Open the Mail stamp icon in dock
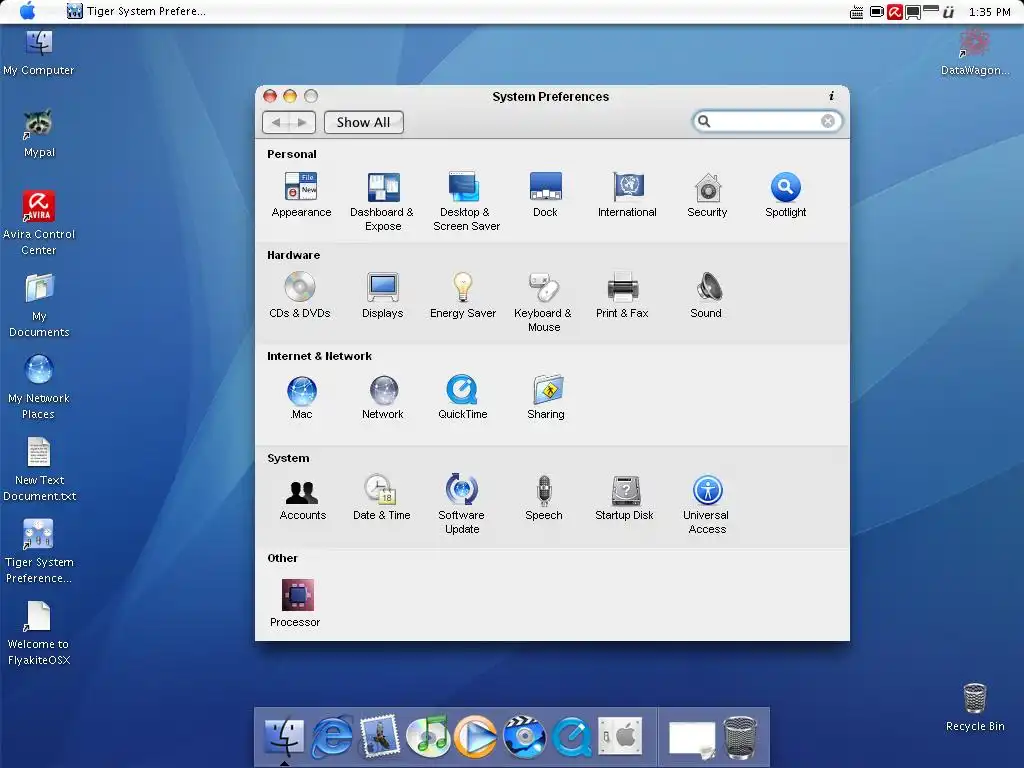This screenshot has height=768, width=1024. [x=380, y=736]
